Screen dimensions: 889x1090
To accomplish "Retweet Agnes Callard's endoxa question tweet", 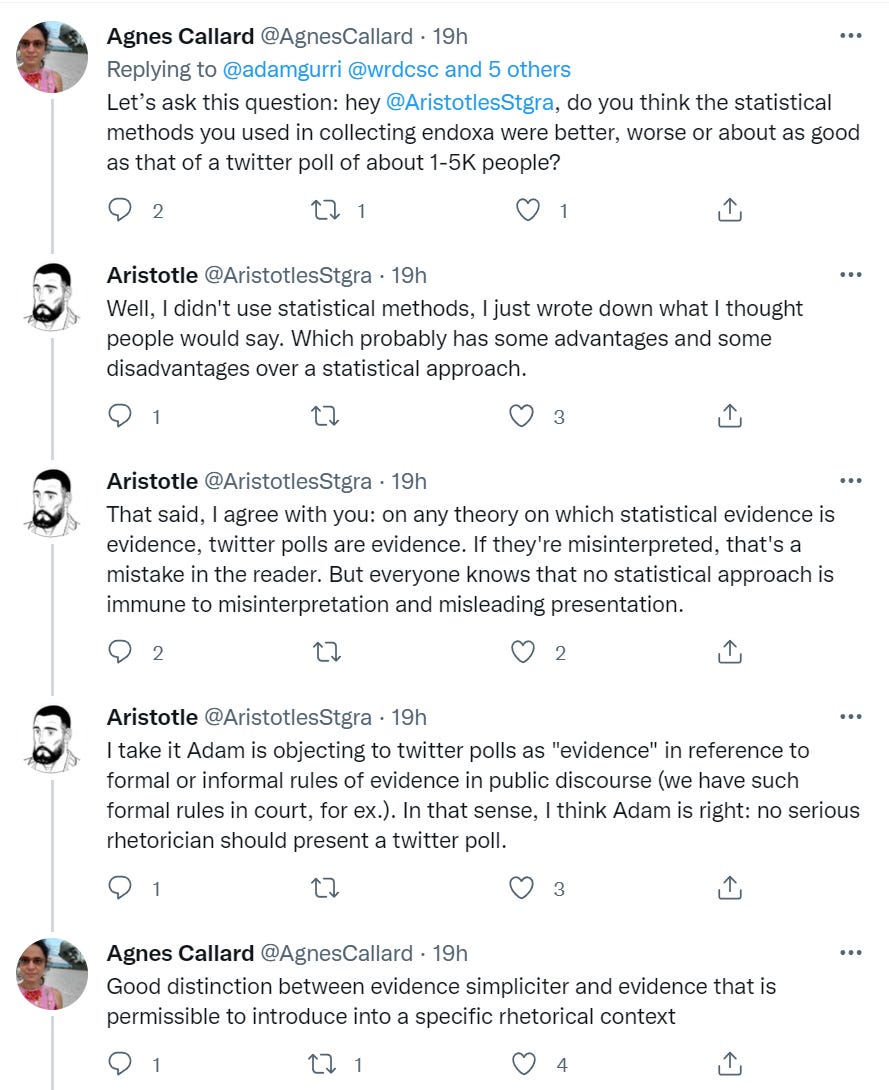I will pos(325,210).
